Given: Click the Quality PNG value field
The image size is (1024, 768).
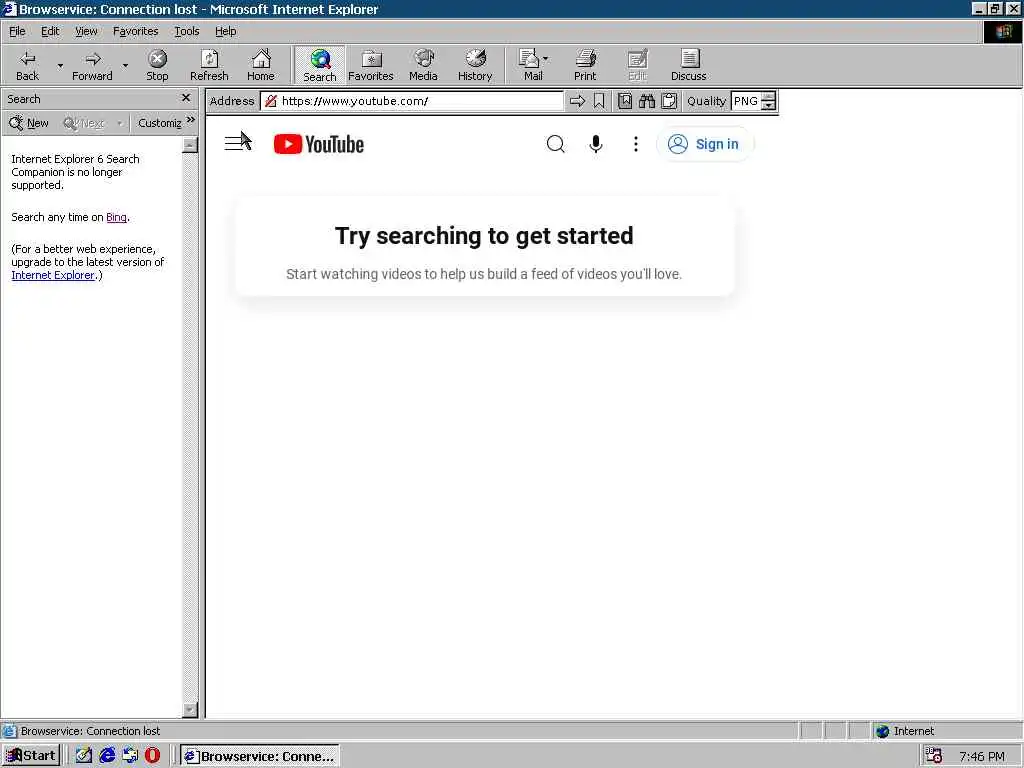Looking at the screenshot, I should click(x=746, y=101).
